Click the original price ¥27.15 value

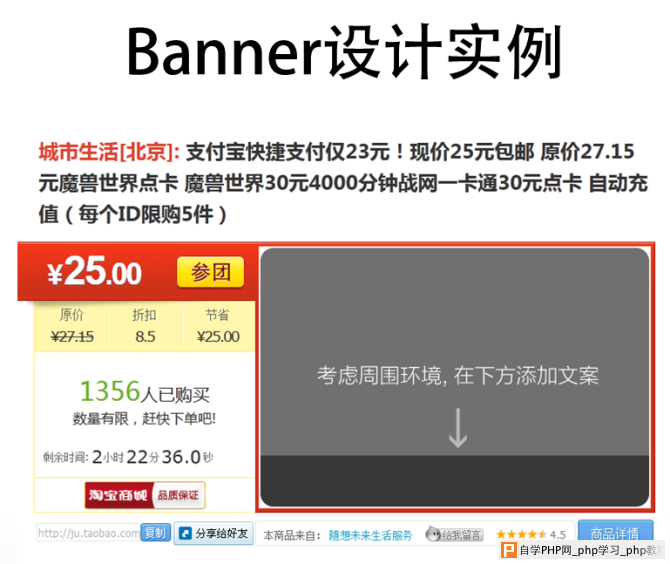click(72, 337)
